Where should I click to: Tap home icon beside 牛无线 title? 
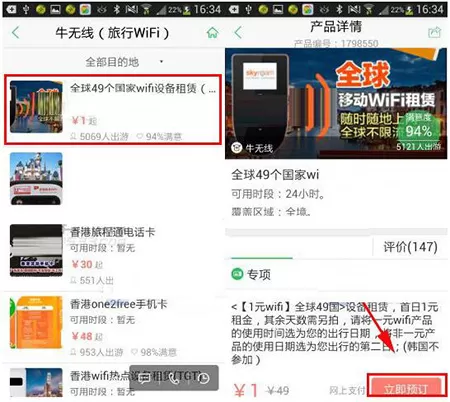[x=212, y=33]
